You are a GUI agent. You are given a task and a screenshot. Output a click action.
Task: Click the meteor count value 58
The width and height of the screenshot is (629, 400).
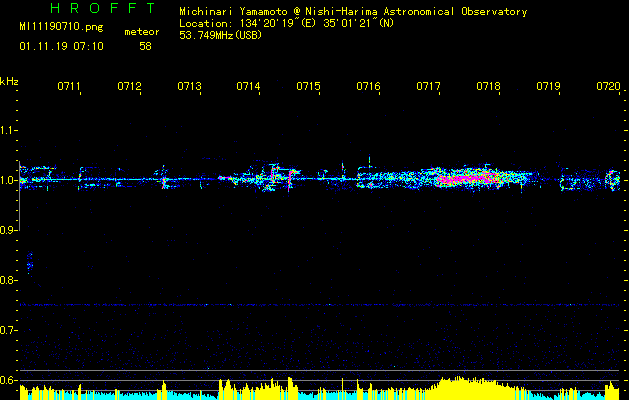tap(145, 46)
